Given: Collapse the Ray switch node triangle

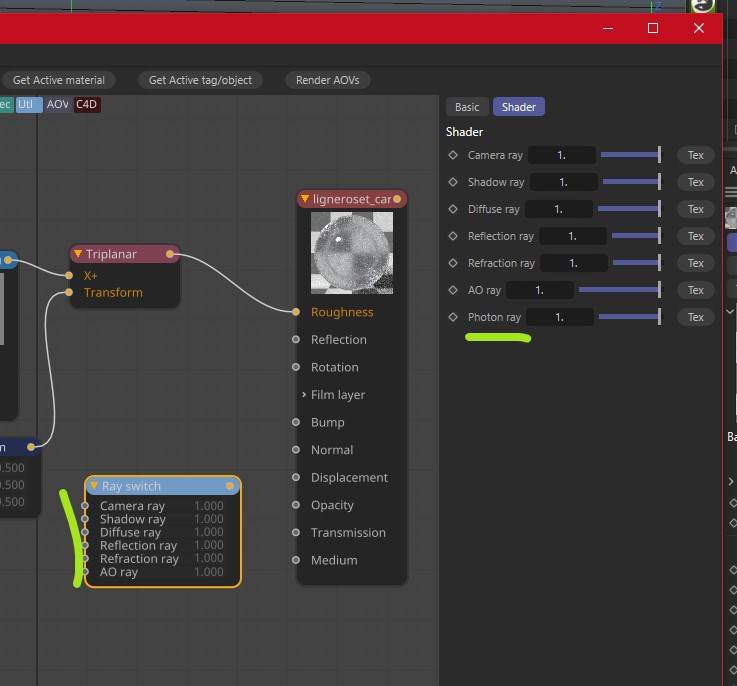Looking at the screenshot, I should (94, 485).
